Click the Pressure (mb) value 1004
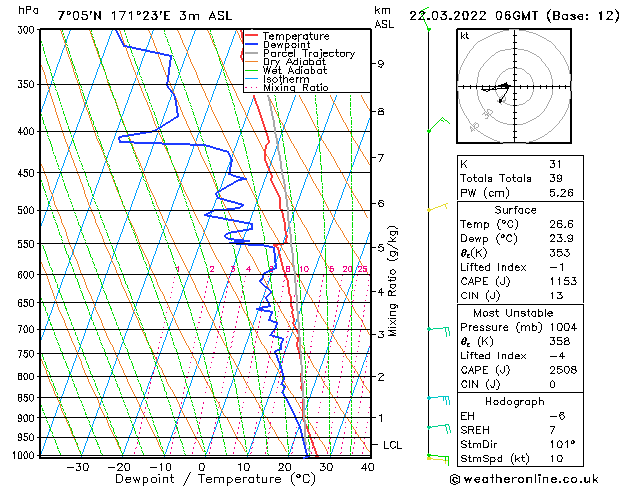629x486 pixels. pos(563,327)
